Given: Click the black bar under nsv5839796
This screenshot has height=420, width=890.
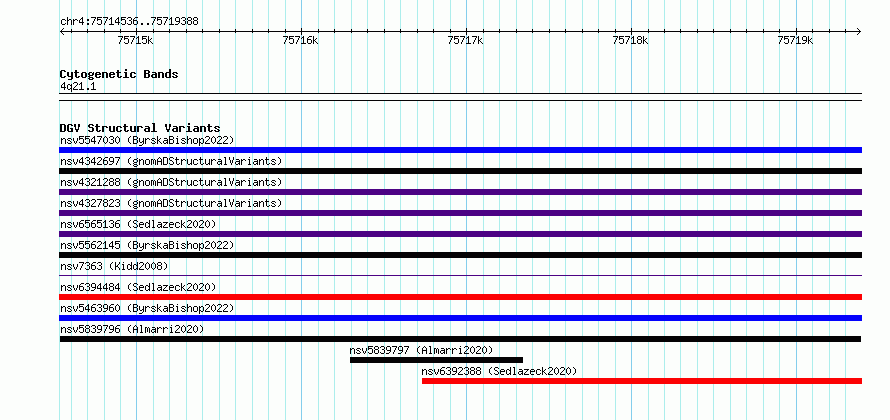Looking at the screenshot, I should [460, 339].
